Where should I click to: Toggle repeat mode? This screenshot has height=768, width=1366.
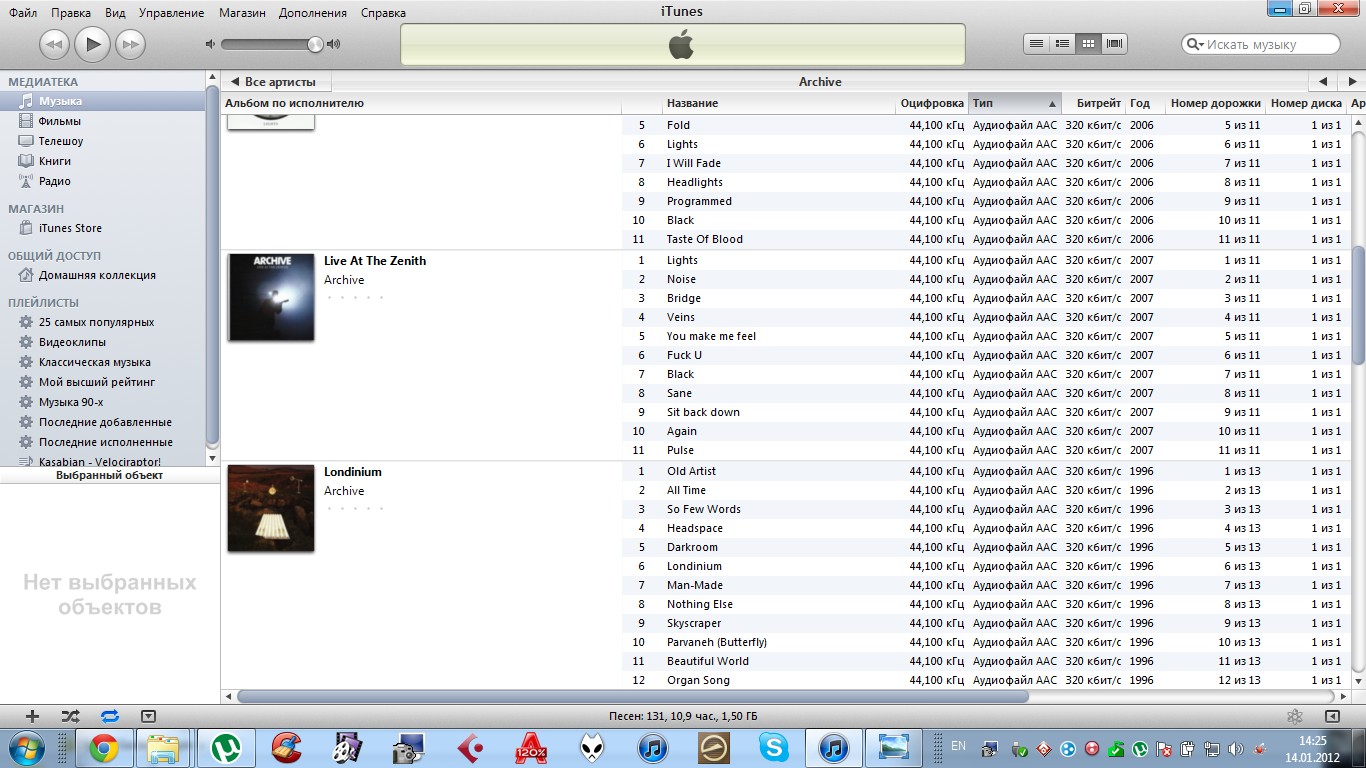coord(110,716)
